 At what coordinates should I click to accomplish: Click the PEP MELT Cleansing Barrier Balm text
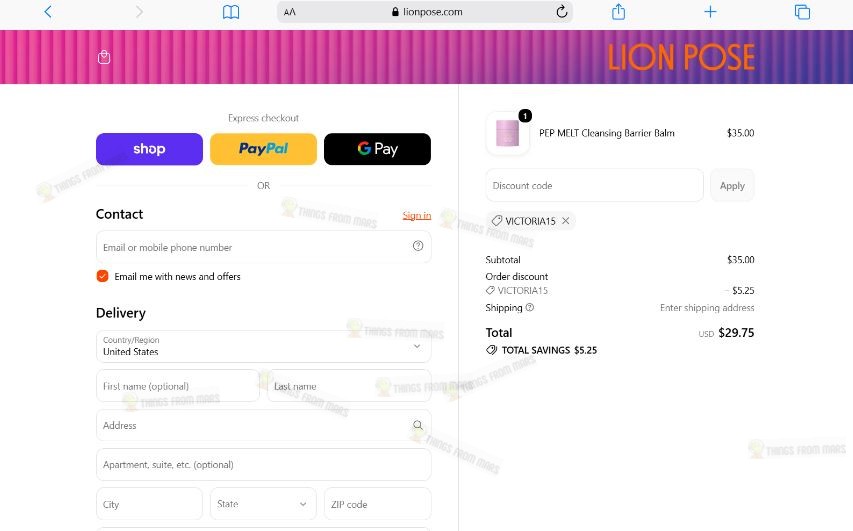[x=607, y=133]
